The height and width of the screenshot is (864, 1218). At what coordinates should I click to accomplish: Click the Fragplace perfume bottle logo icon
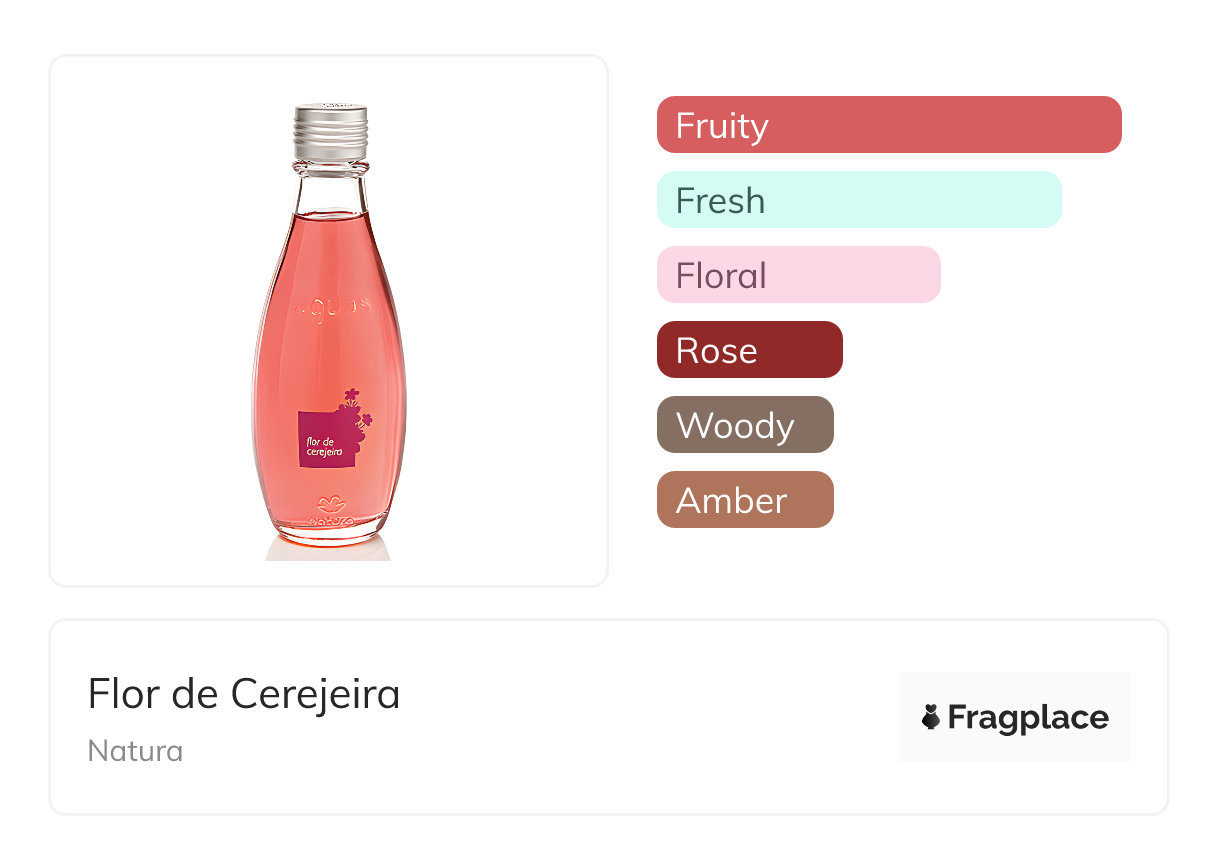[932, 717]
